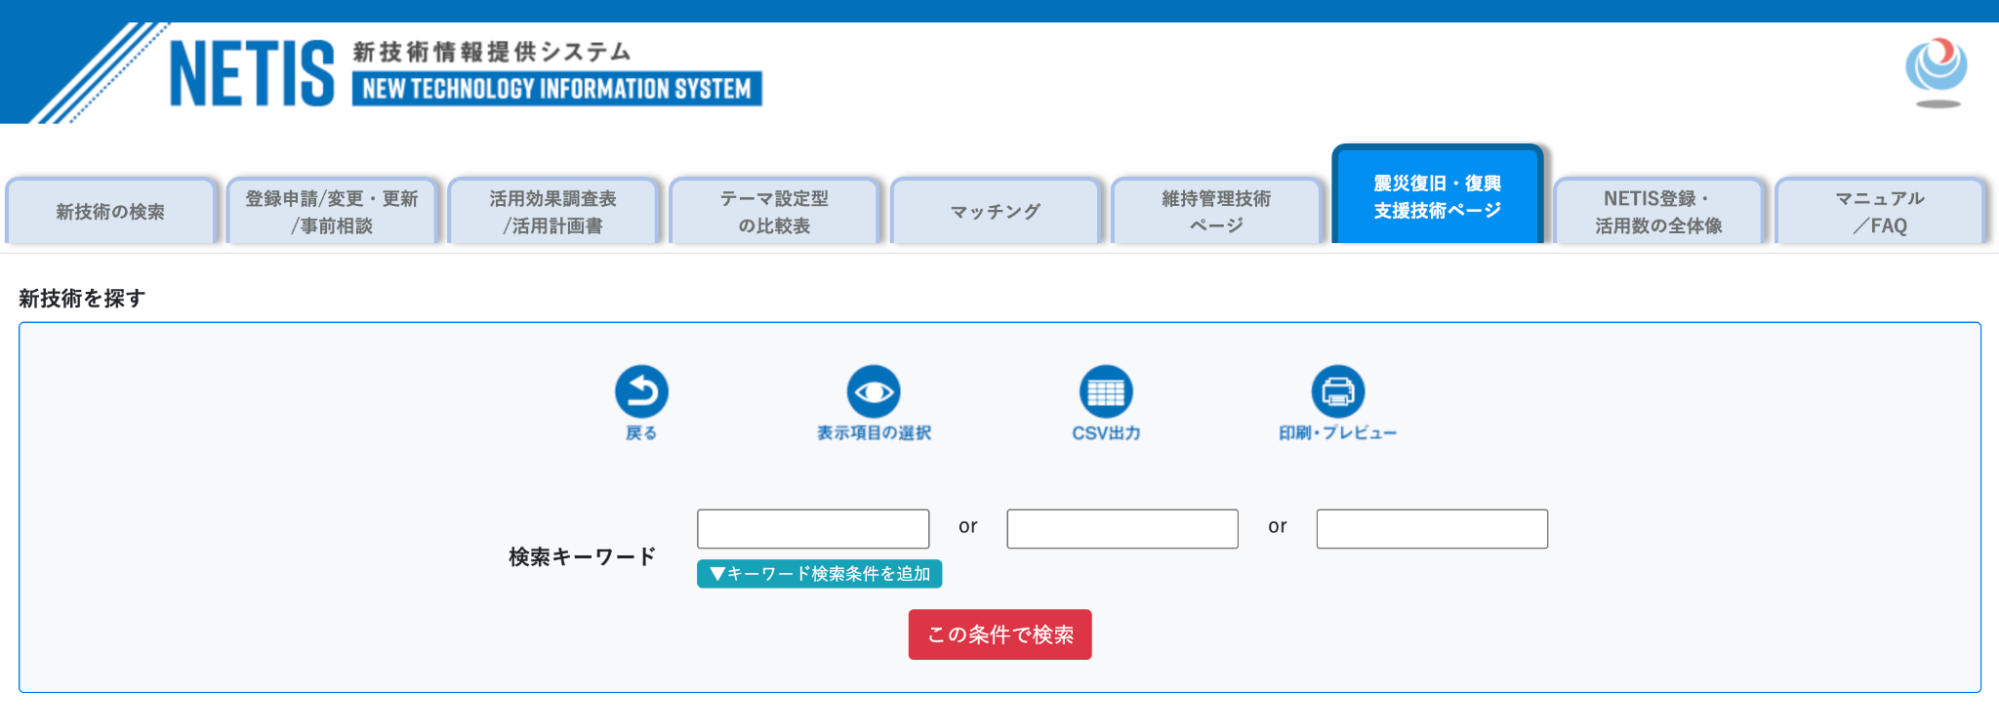The image size is (1999, 725).
Task: Click the blue back arrow icon
Action: (641, 391)
